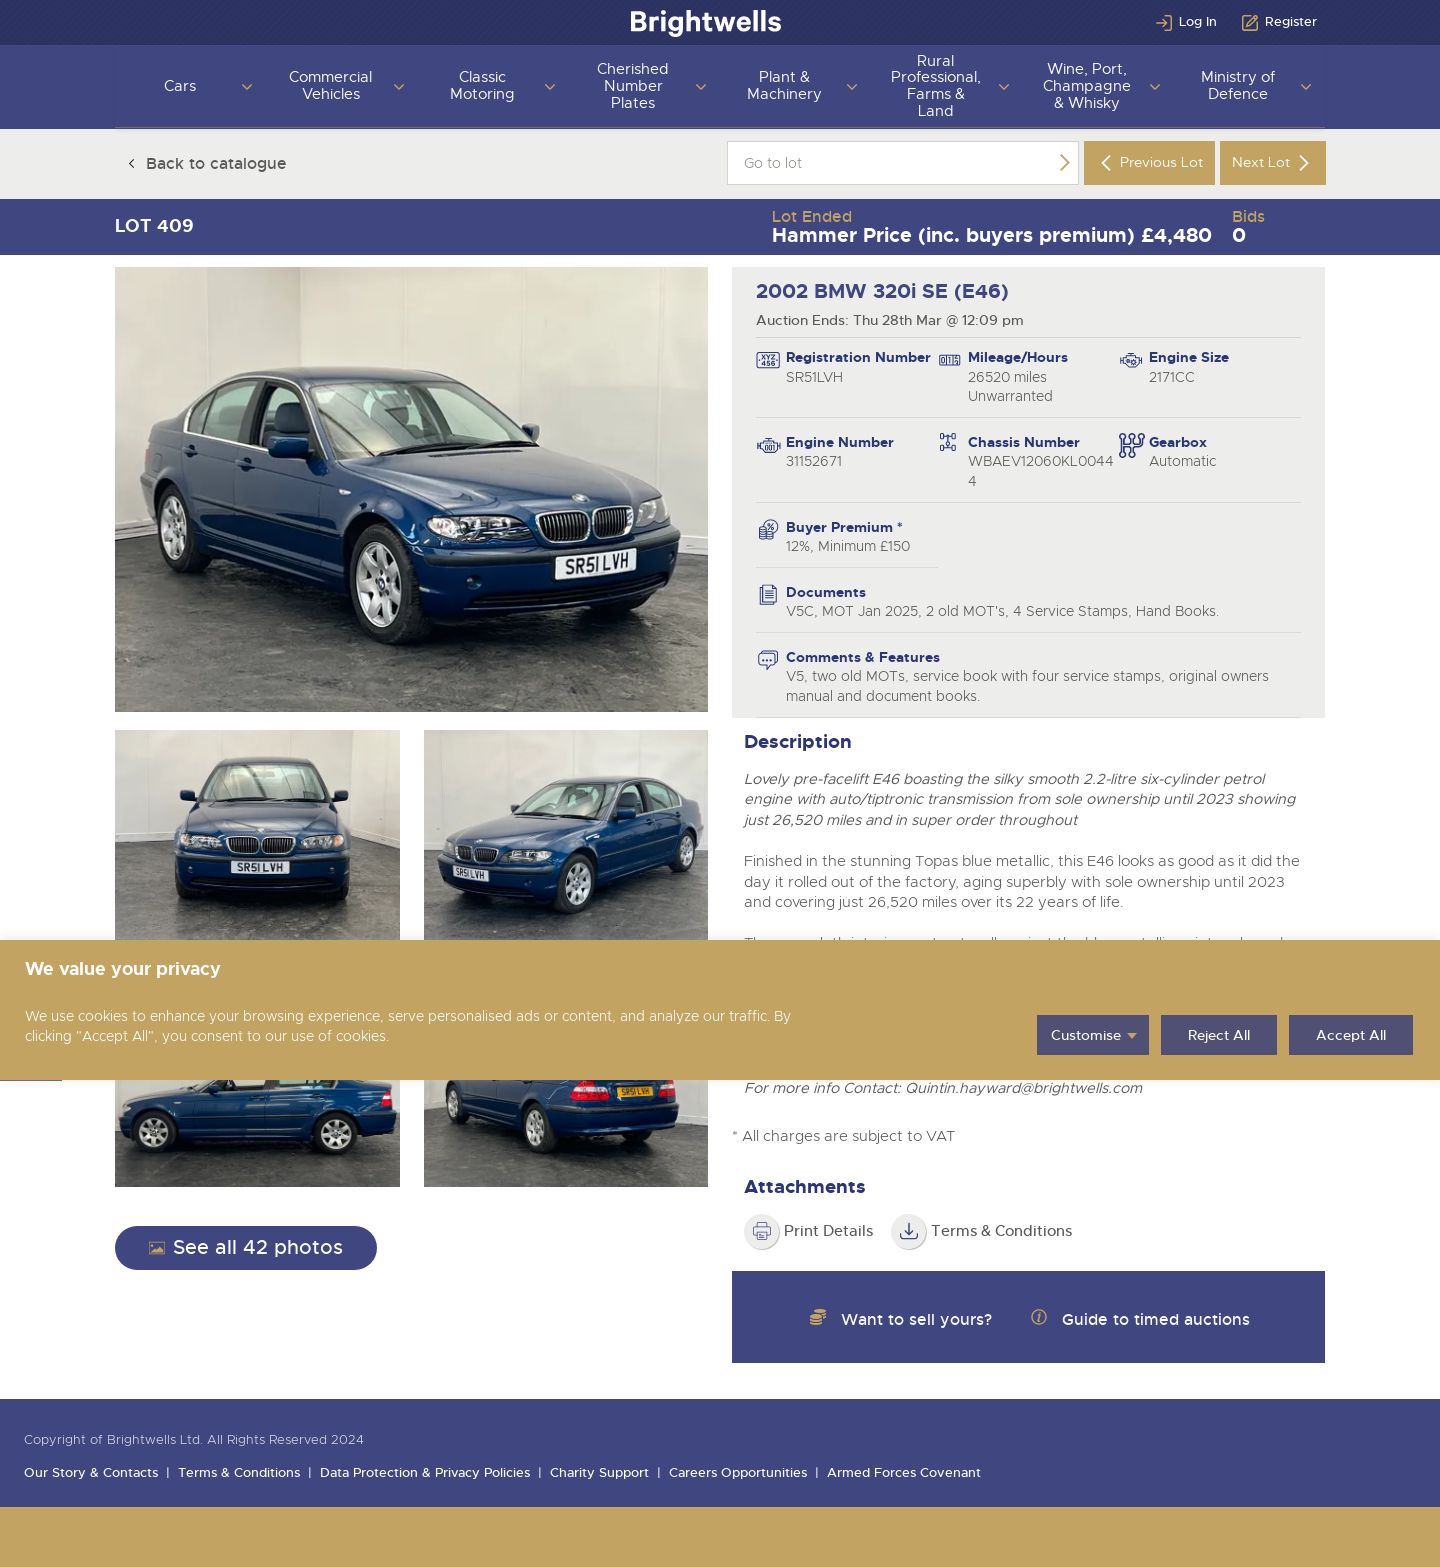1440x1567 pixels.
Task: Open Armed Forces Covenant footer link
Action: click(904, 1473)
